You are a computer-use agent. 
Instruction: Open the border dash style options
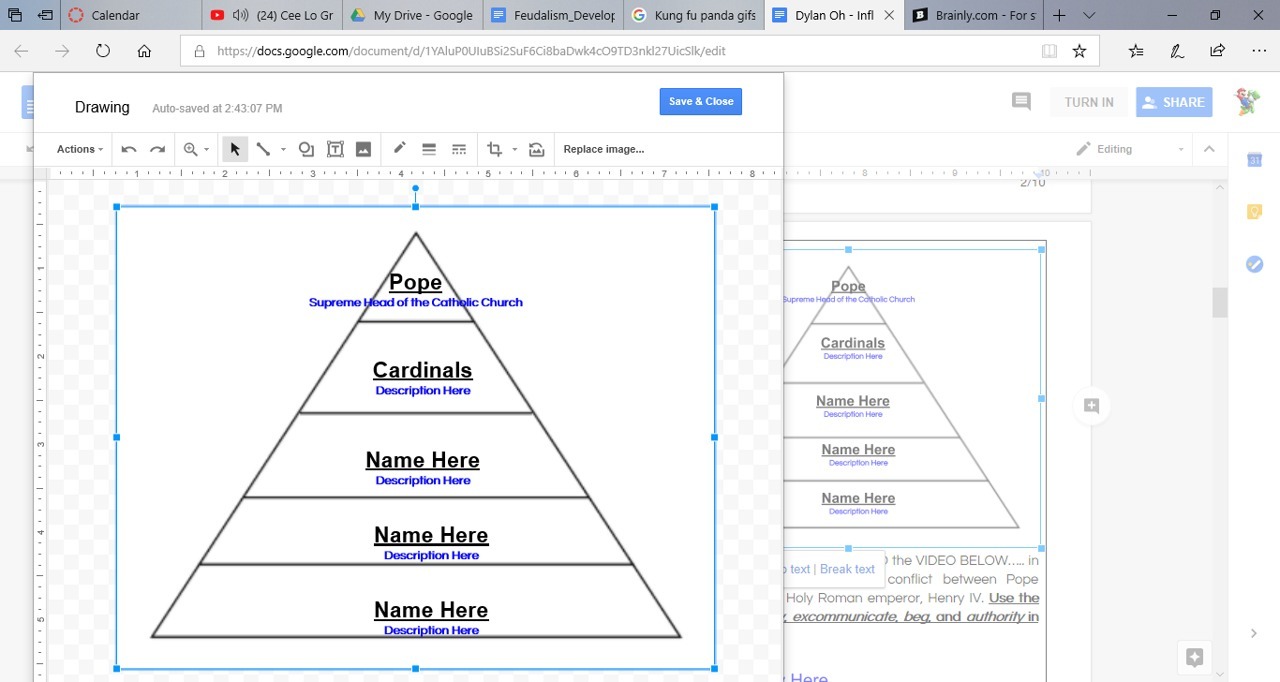click(x=459, y=149)
